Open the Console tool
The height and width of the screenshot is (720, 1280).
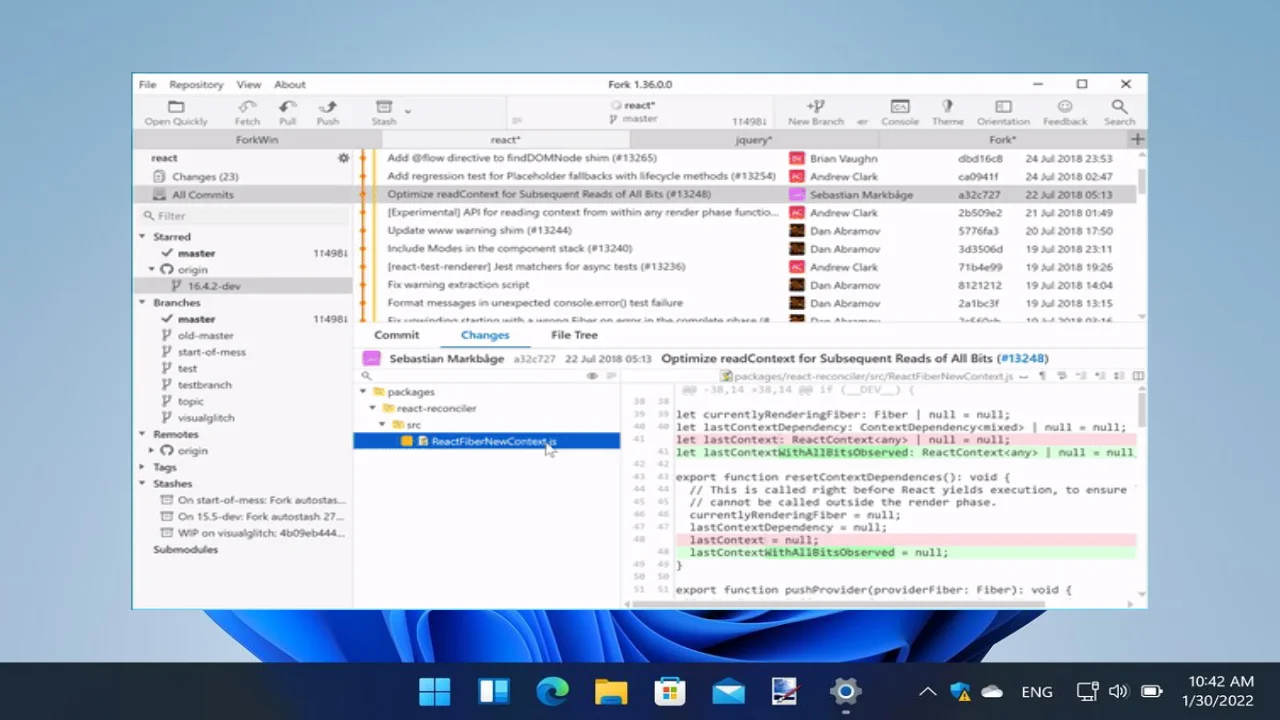900,107
